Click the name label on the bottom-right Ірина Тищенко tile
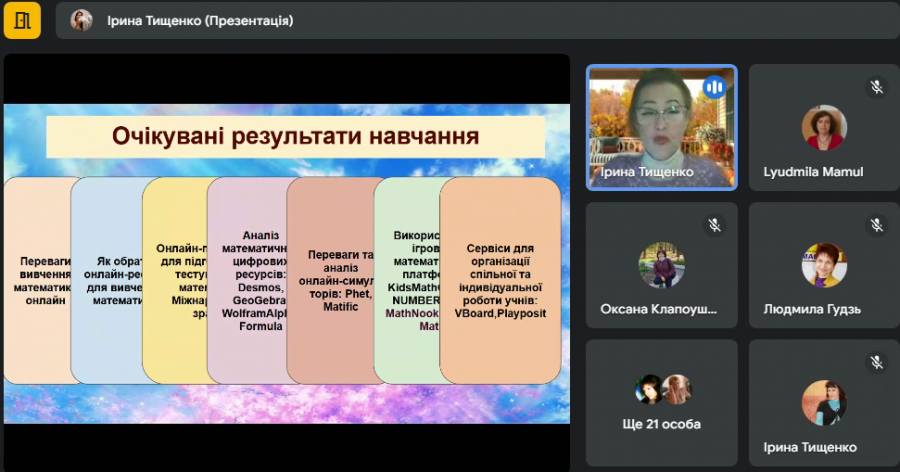 pos(810,447)
